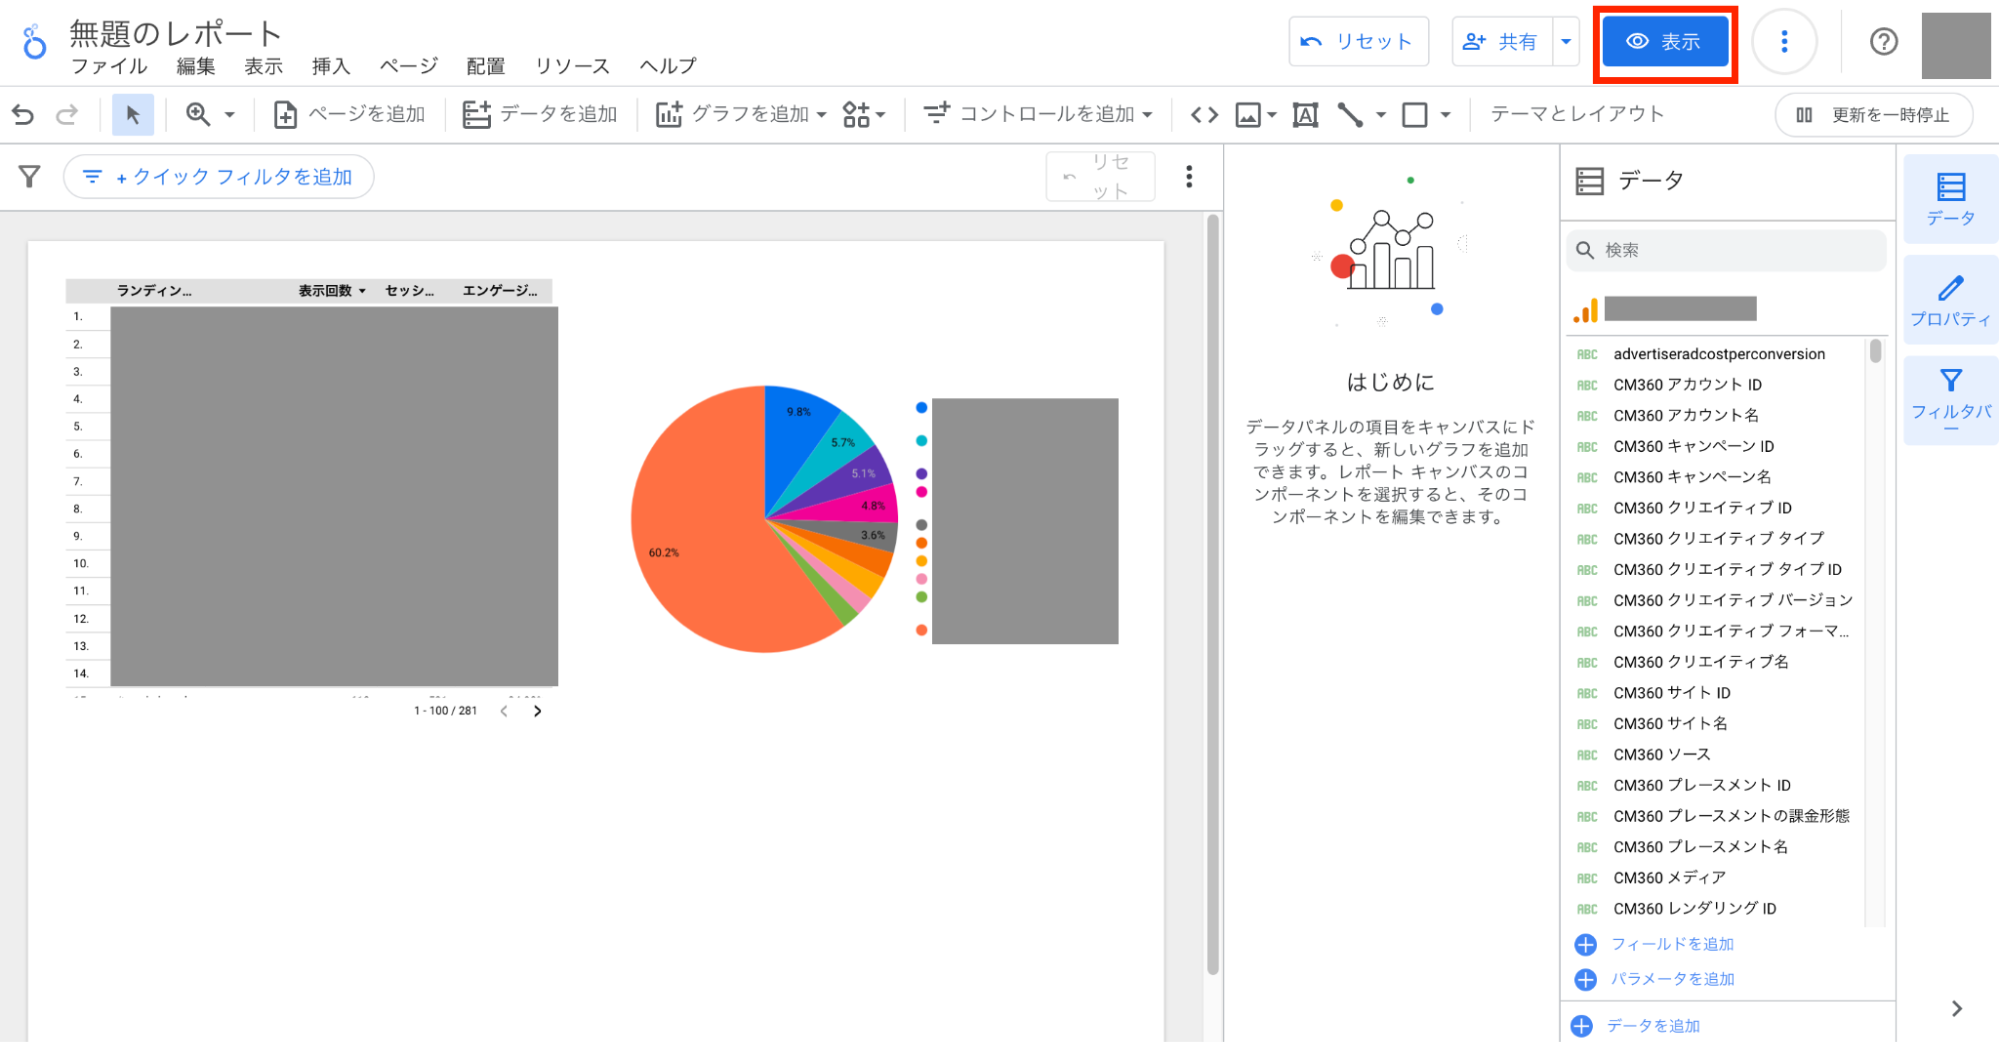Open the ヘルプ menu
Viewport: 1999px width, 1043px height.
point(668,66)
